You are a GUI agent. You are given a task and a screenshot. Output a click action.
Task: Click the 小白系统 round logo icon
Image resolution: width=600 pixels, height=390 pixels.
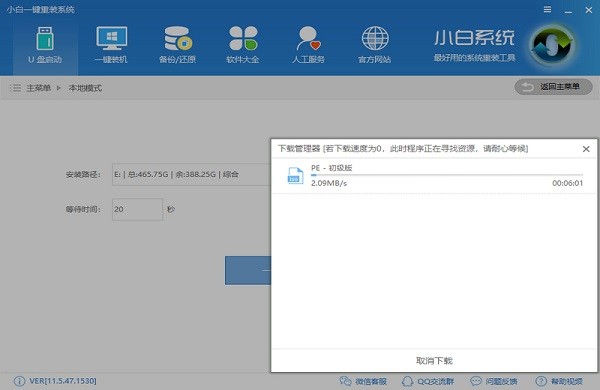click(x=552, y=45)
